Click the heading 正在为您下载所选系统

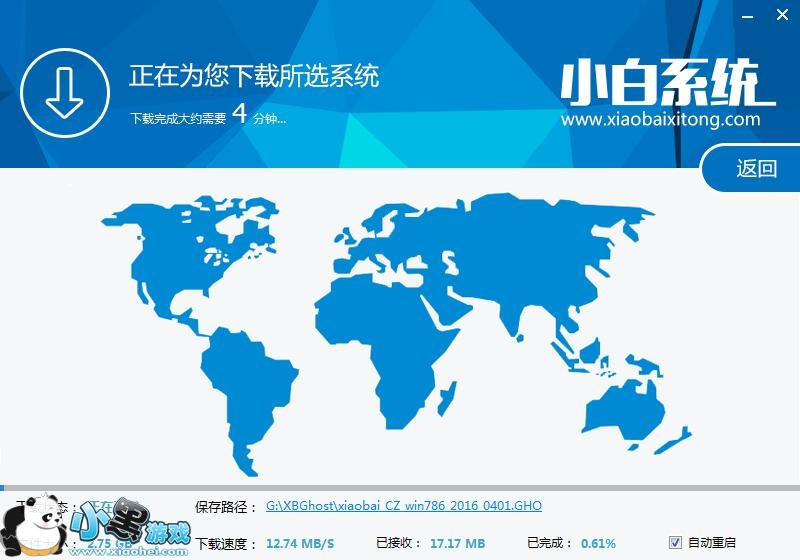point(254,76)
